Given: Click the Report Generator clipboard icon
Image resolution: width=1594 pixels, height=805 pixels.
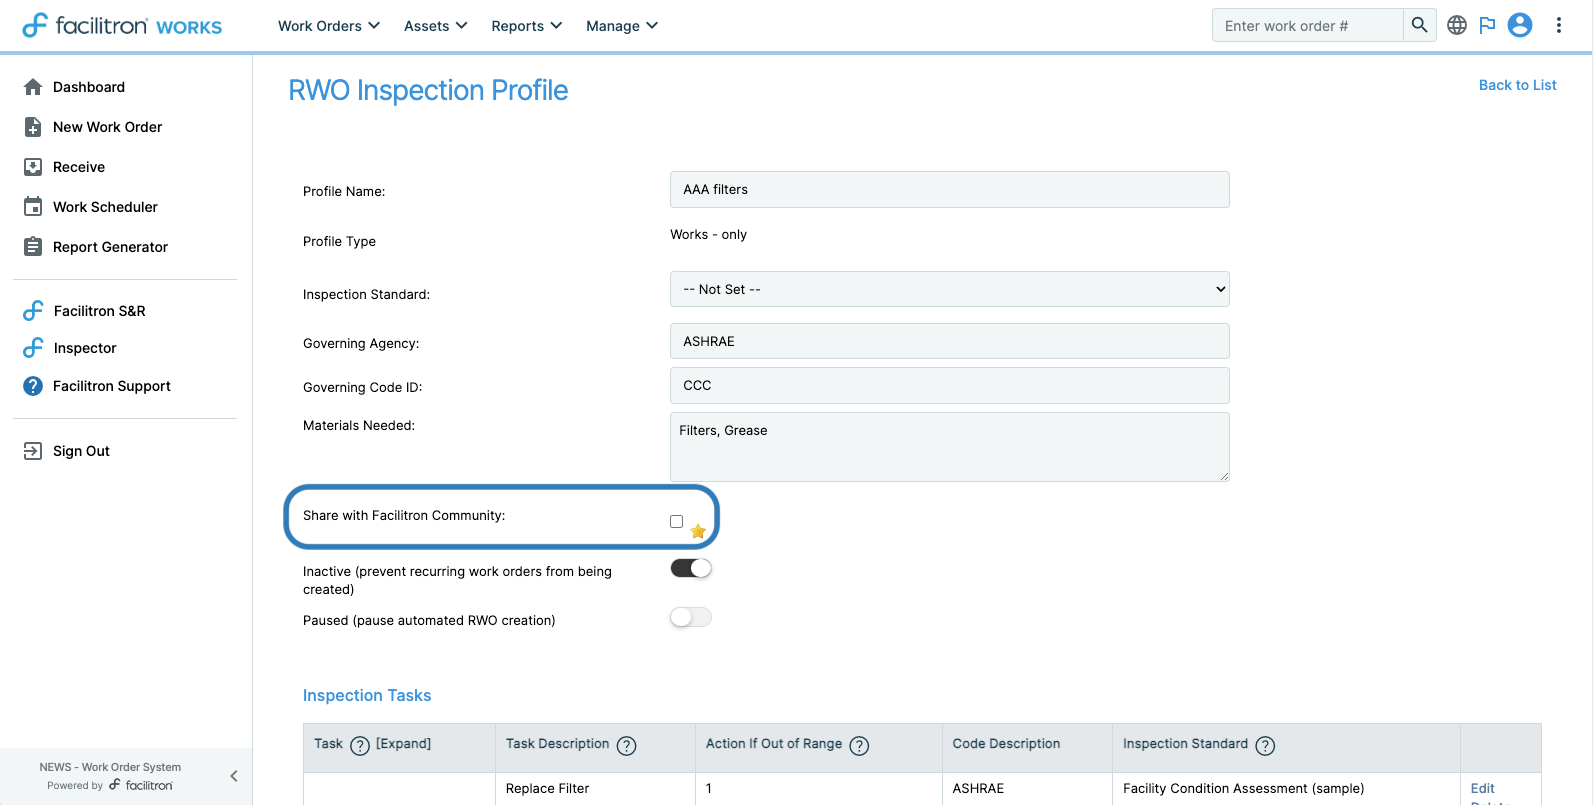Looking at the screenshot, I should point(33,247).
